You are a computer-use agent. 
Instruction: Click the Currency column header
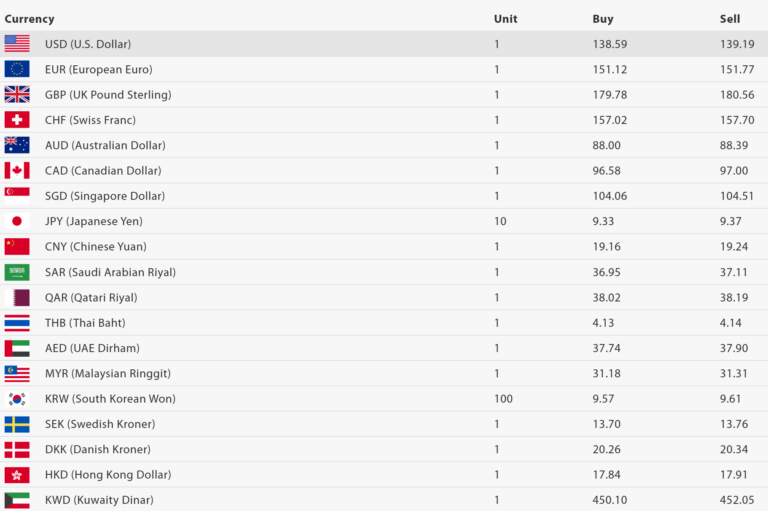click(x=30, y=19)
